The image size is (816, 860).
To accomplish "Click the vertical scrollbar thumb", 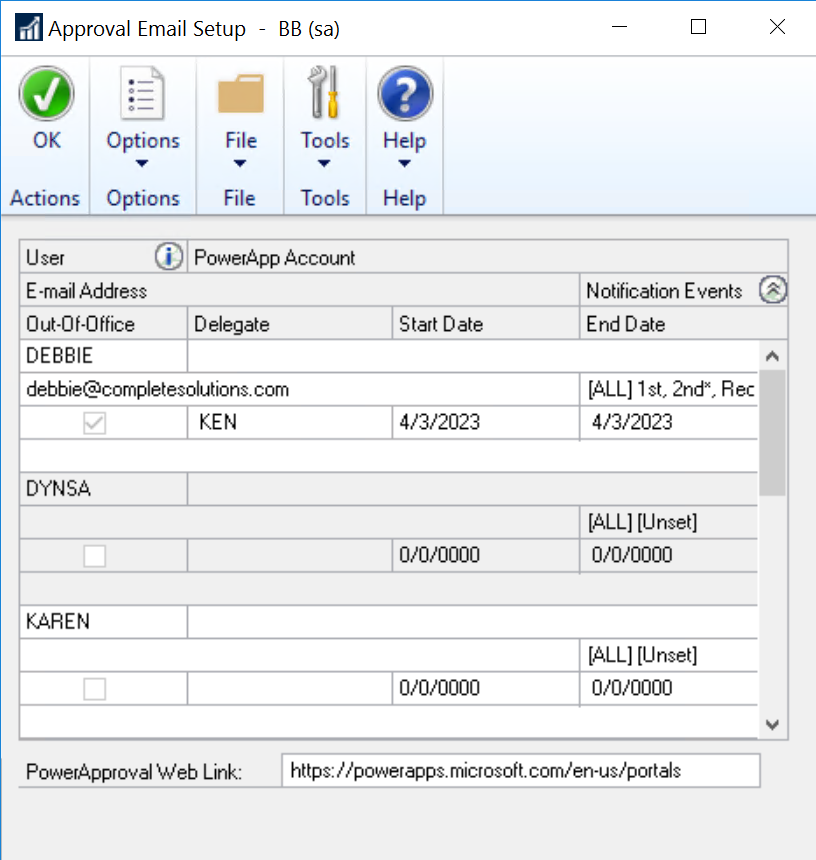I will (772, 433).
